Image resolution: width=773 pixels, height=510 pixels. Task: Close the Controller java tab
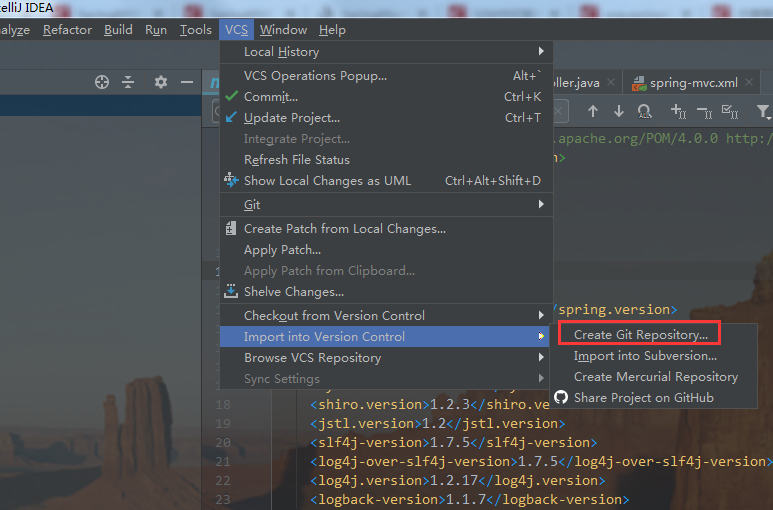click(x=611, y=82)
